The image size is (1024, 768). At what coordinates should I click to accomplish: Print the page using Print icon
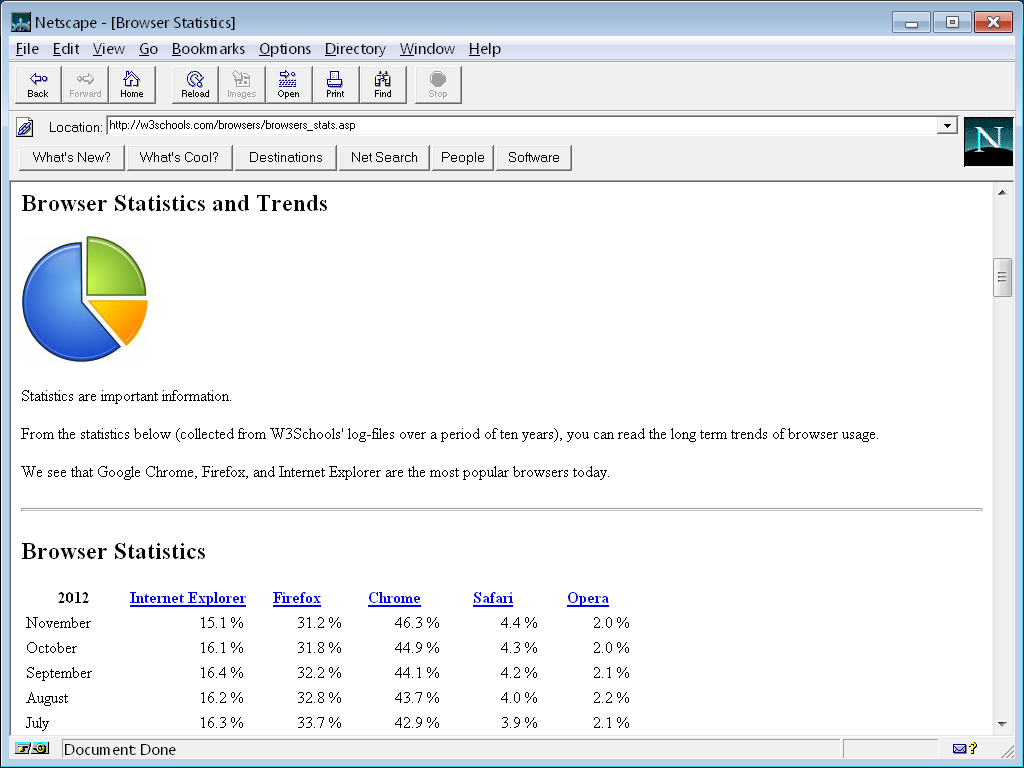(x=335, y=85)
